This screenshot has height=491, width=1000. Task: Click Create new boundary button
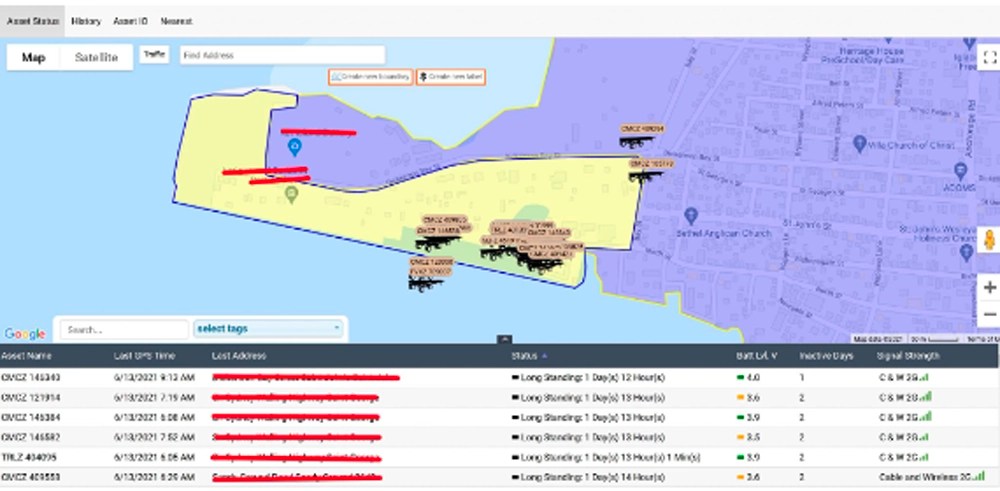pyautogui.click(x=370, y=77)
